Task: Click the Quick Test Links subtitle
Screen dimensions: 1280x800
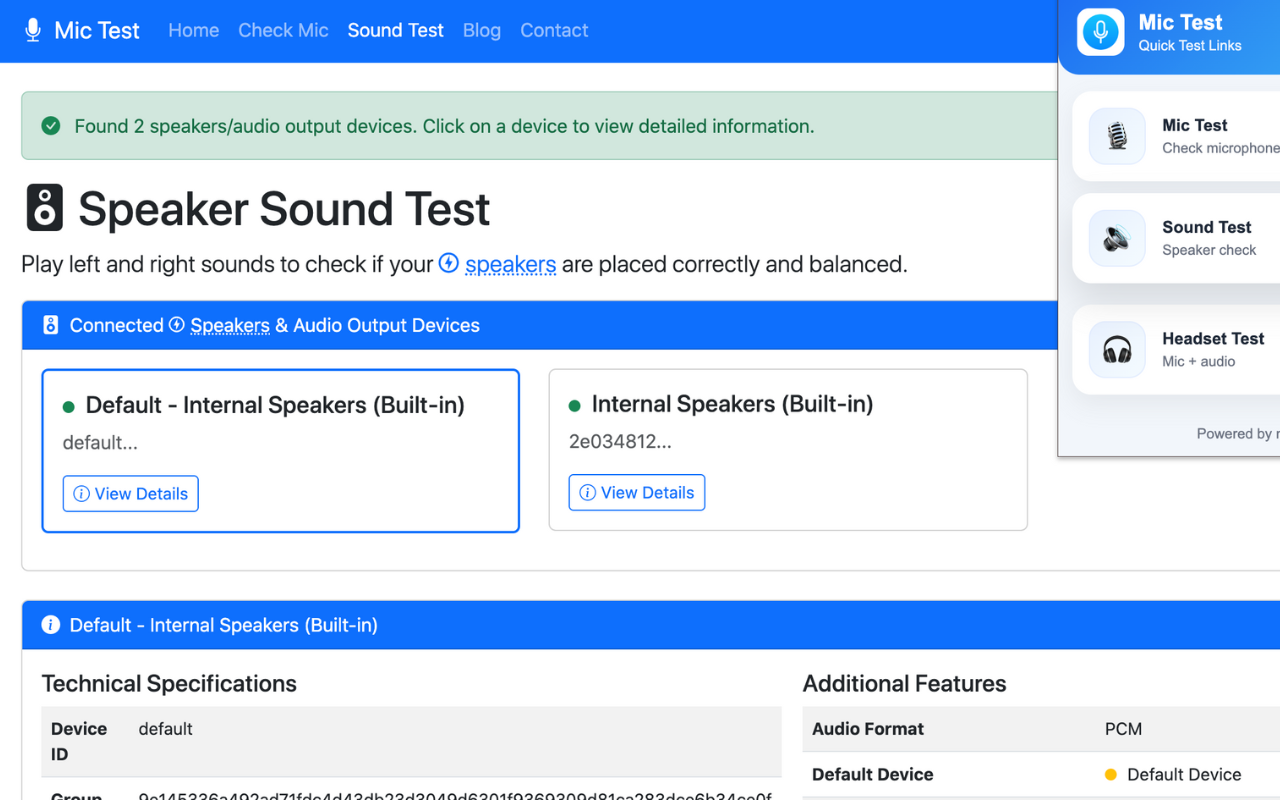Action: click(x=1190, y=46)
